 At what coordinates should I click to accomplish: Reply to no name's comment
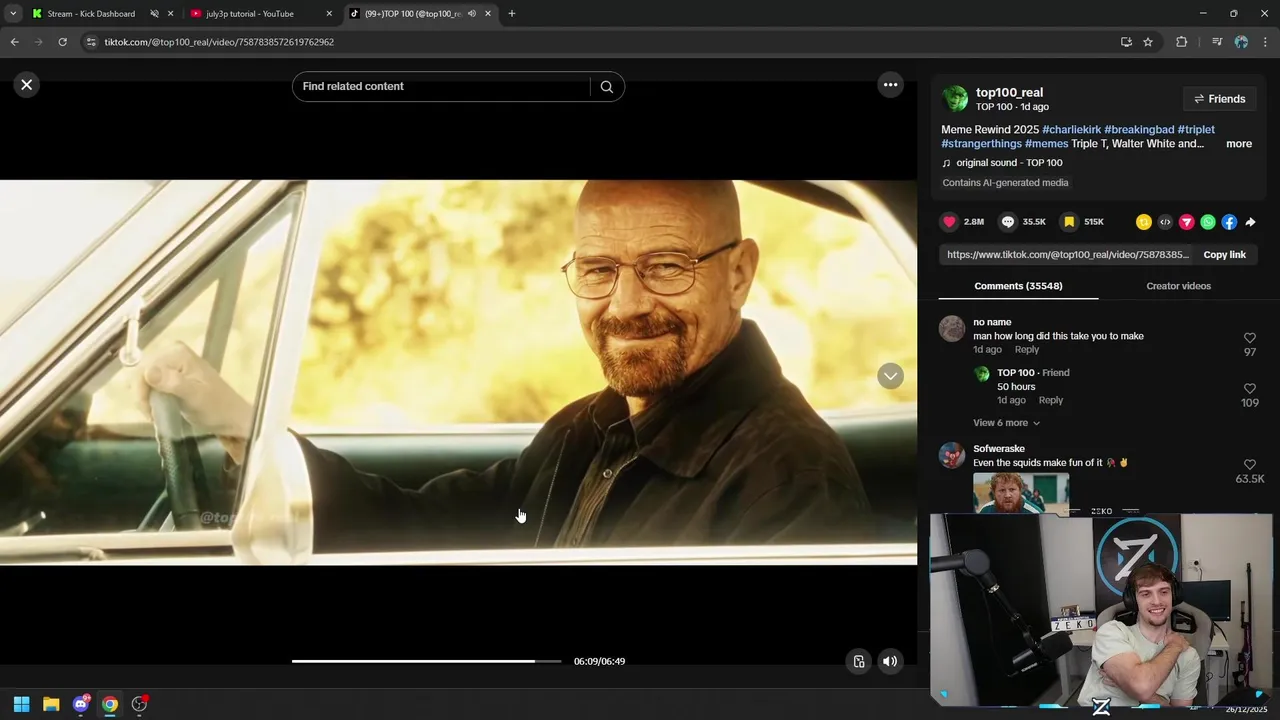(x=1027, y=350)
